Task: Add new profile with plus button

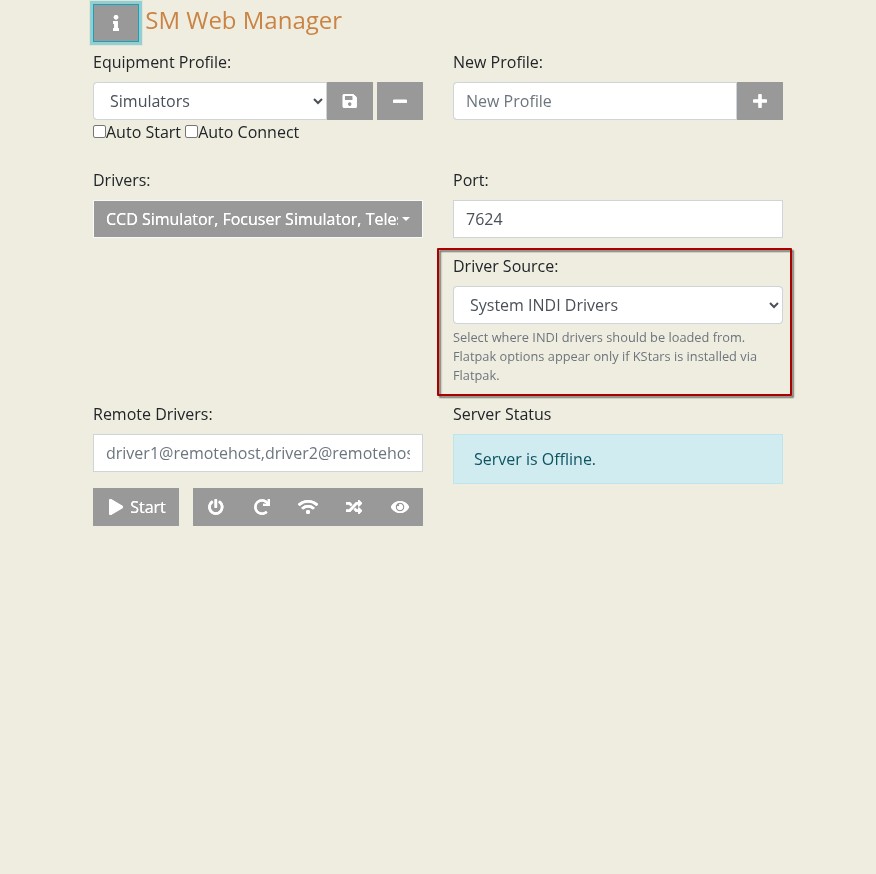Action: pyautogui.click(x=760, y=101)
